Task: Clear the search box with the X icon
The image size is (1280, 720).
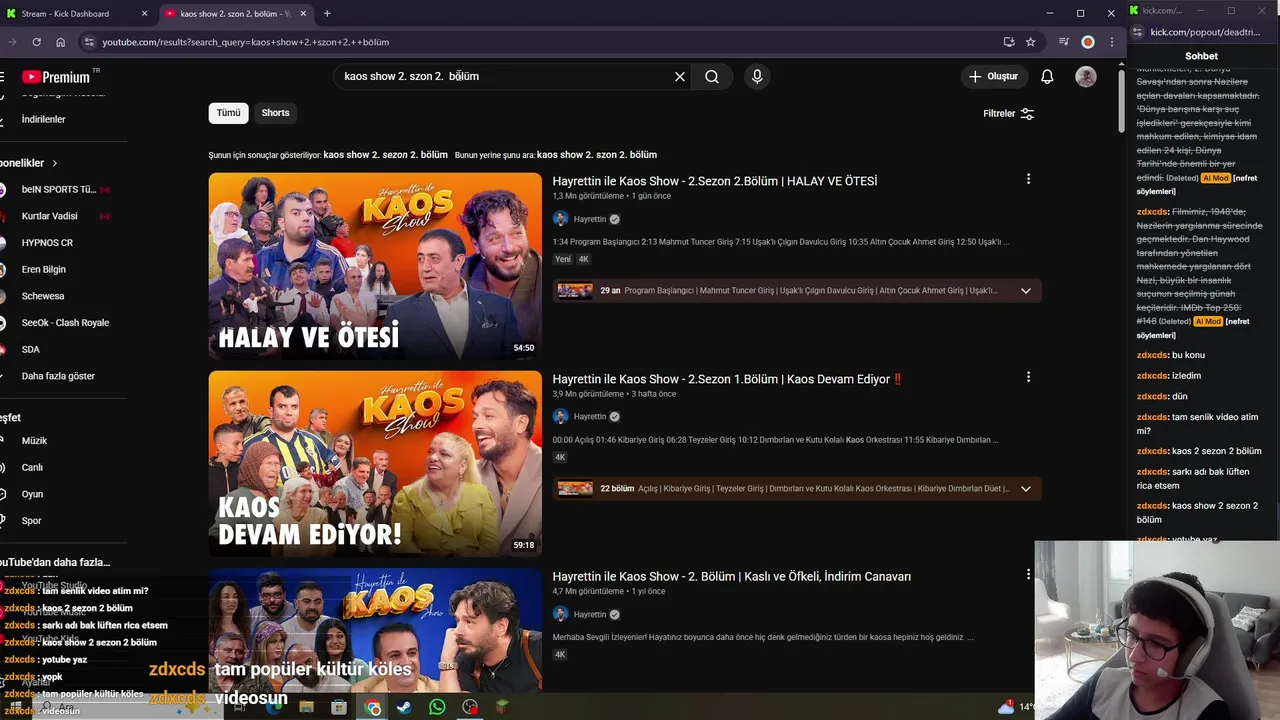Action: (680, 76)
